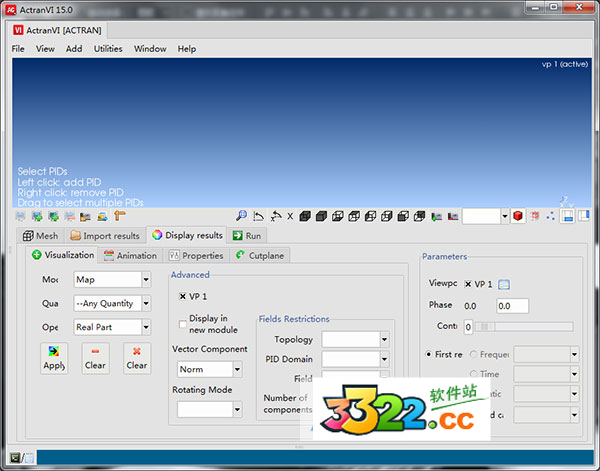This screenshot has height=471, width=600.
Task: Select the First result radio button
Action: (429, 354)
